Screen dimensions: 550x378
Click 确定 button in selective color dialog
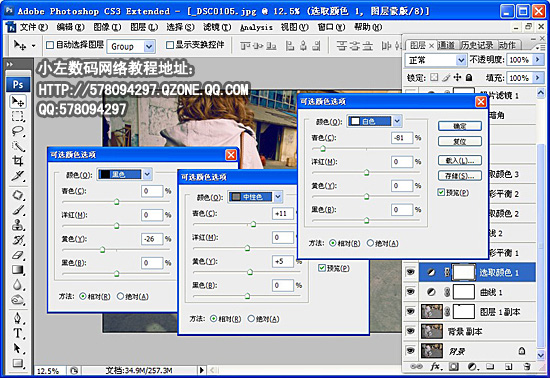[460, 126]
